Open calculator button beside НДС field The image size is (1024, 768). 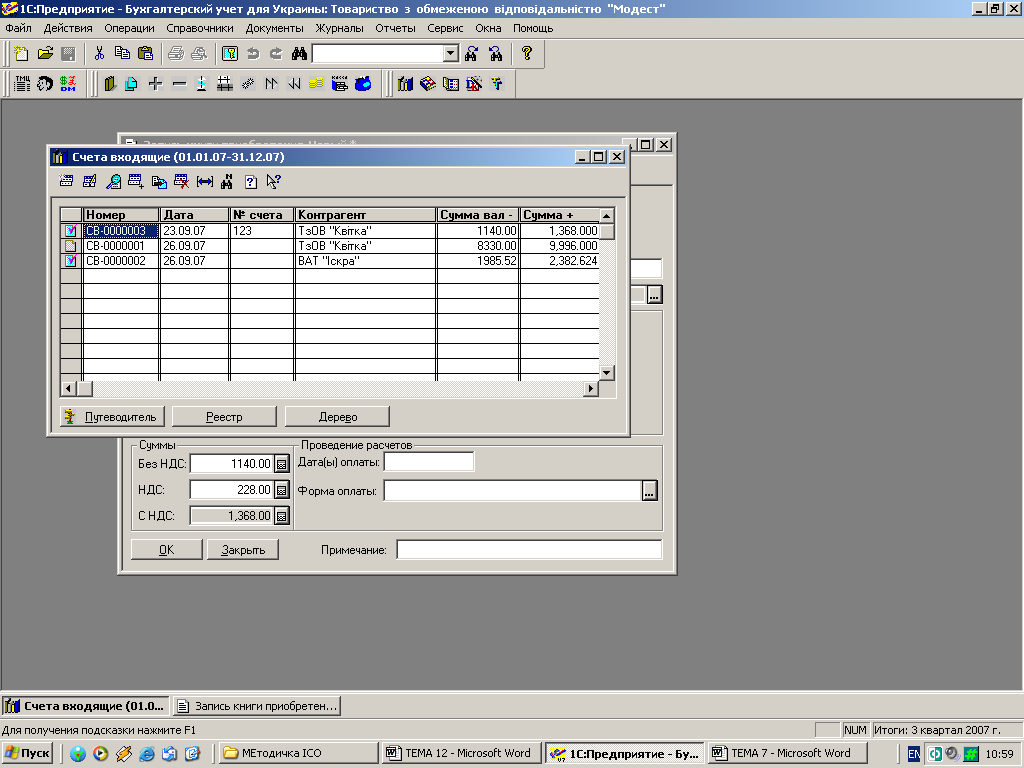281,490
